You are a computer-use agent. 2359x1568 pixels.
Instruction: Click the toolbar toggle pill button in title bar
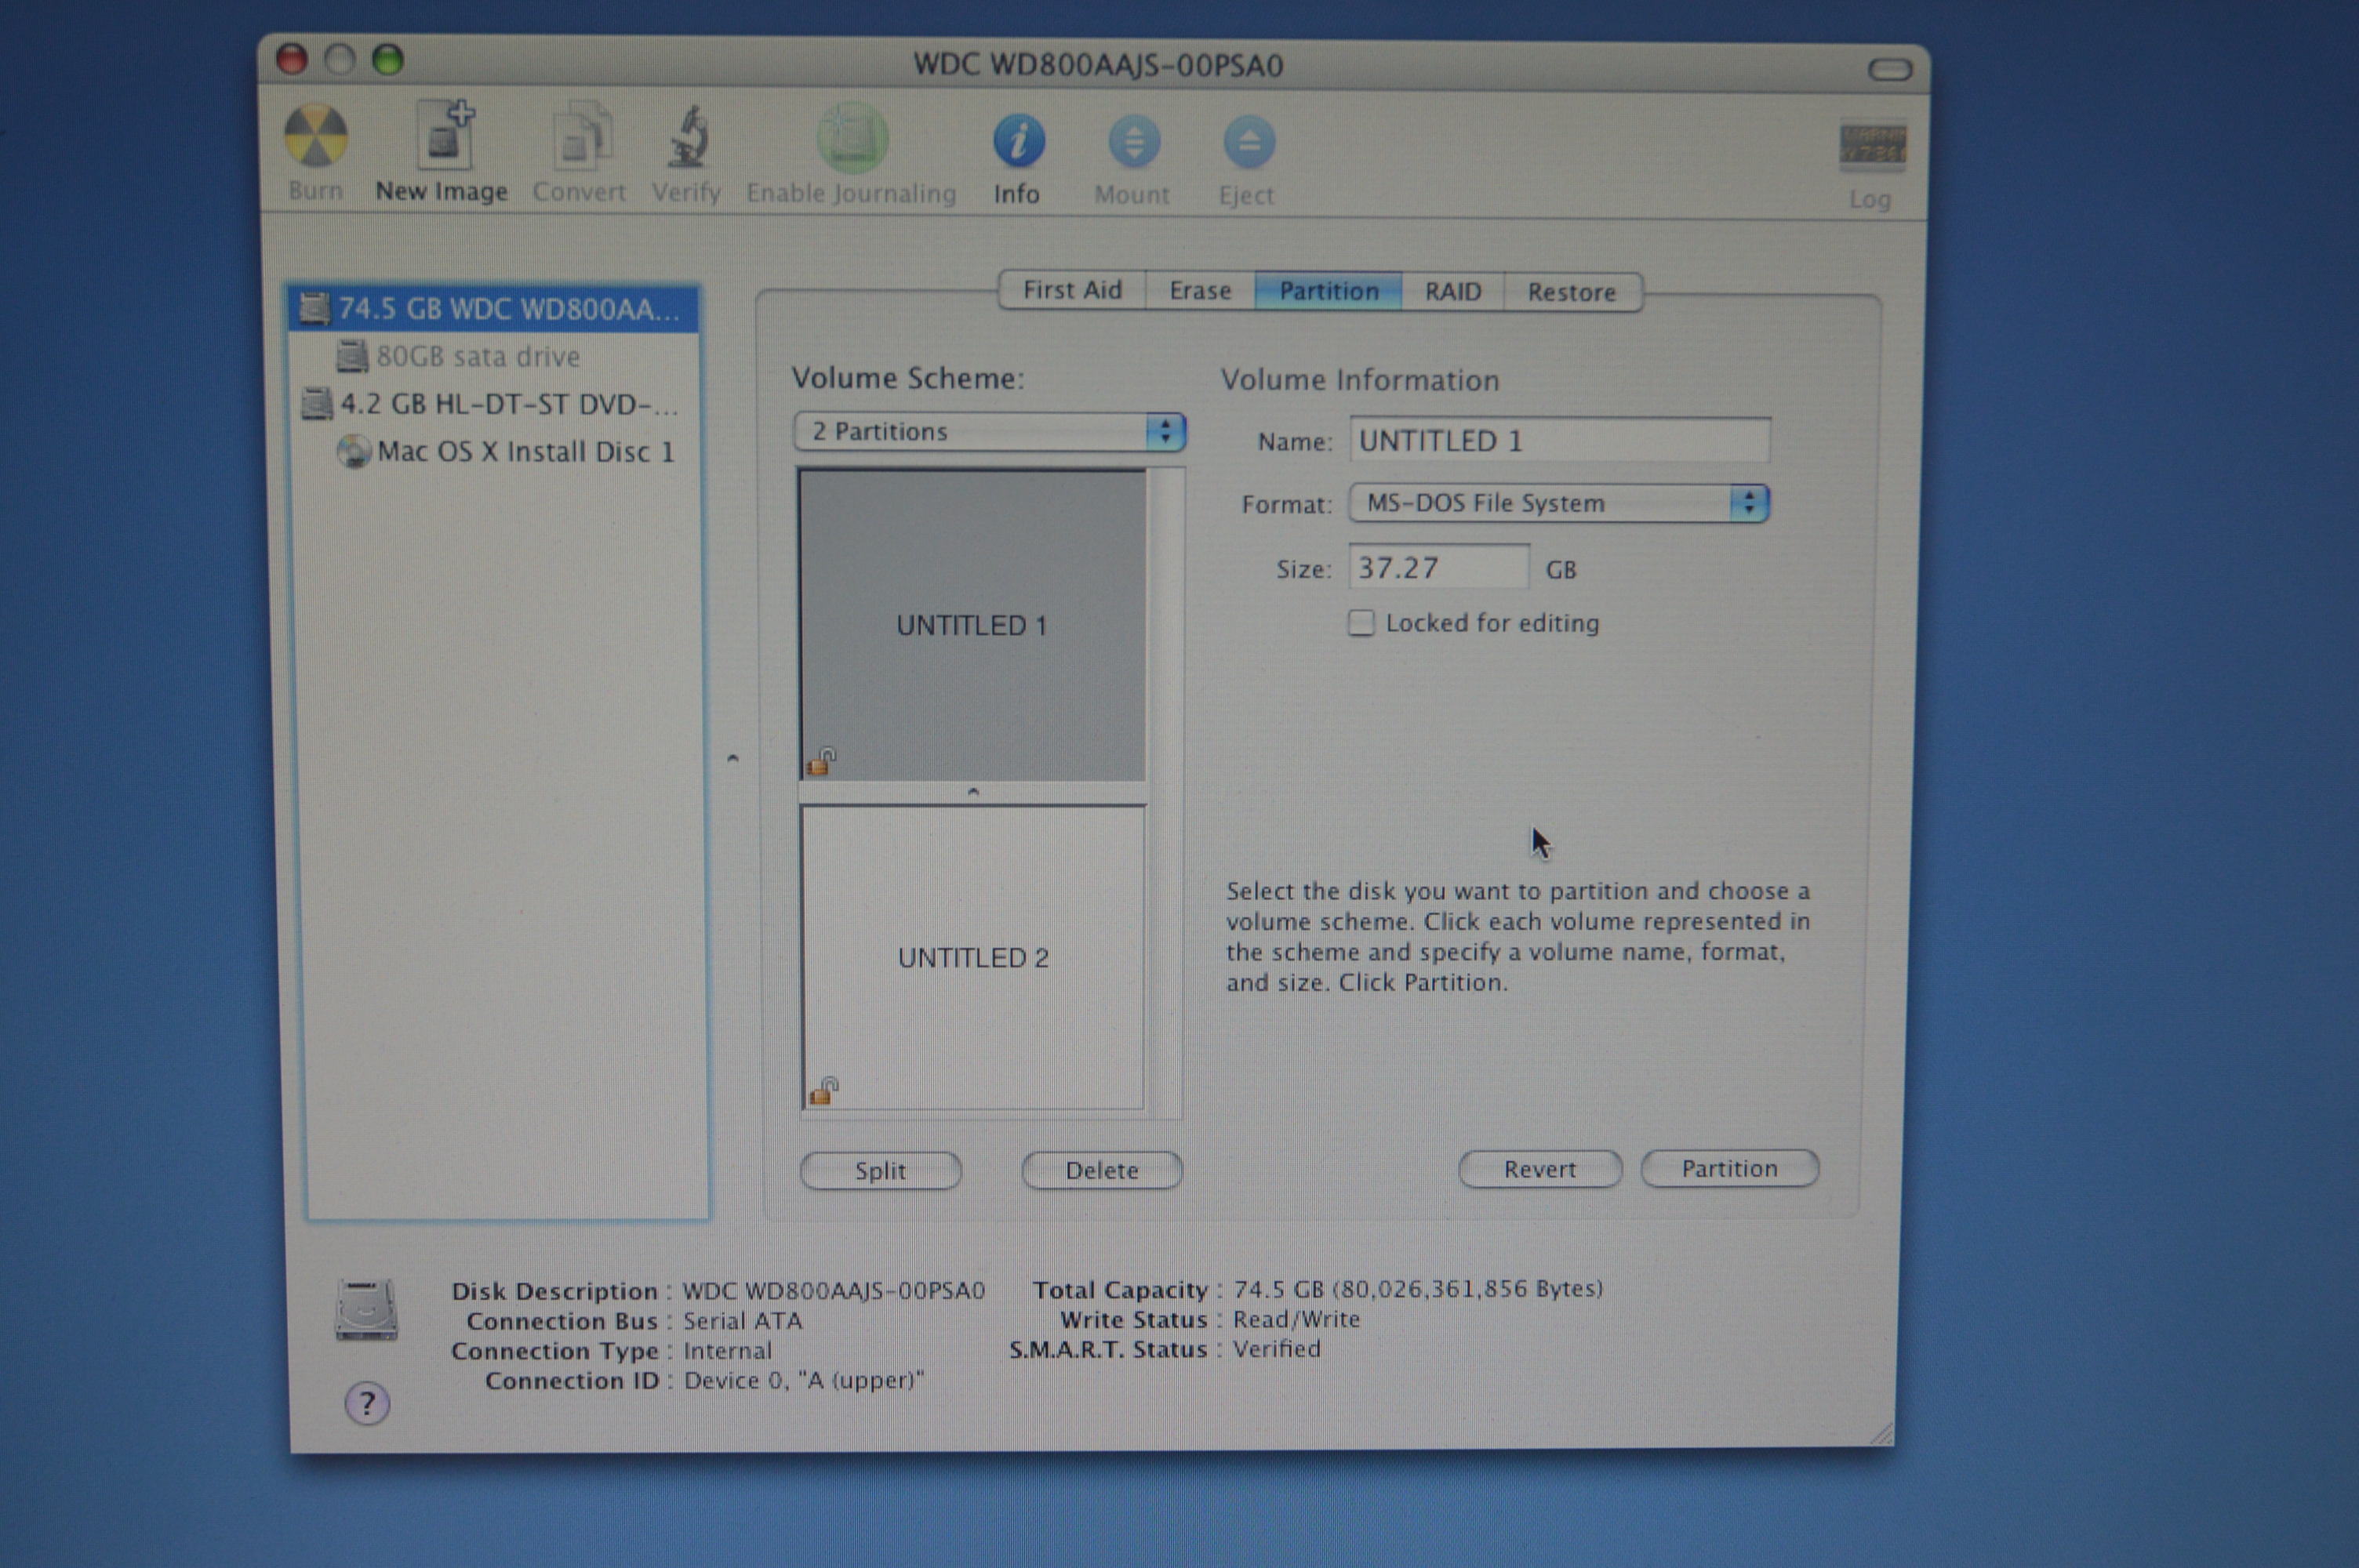pyautogui.click(x=1889, y=69)
